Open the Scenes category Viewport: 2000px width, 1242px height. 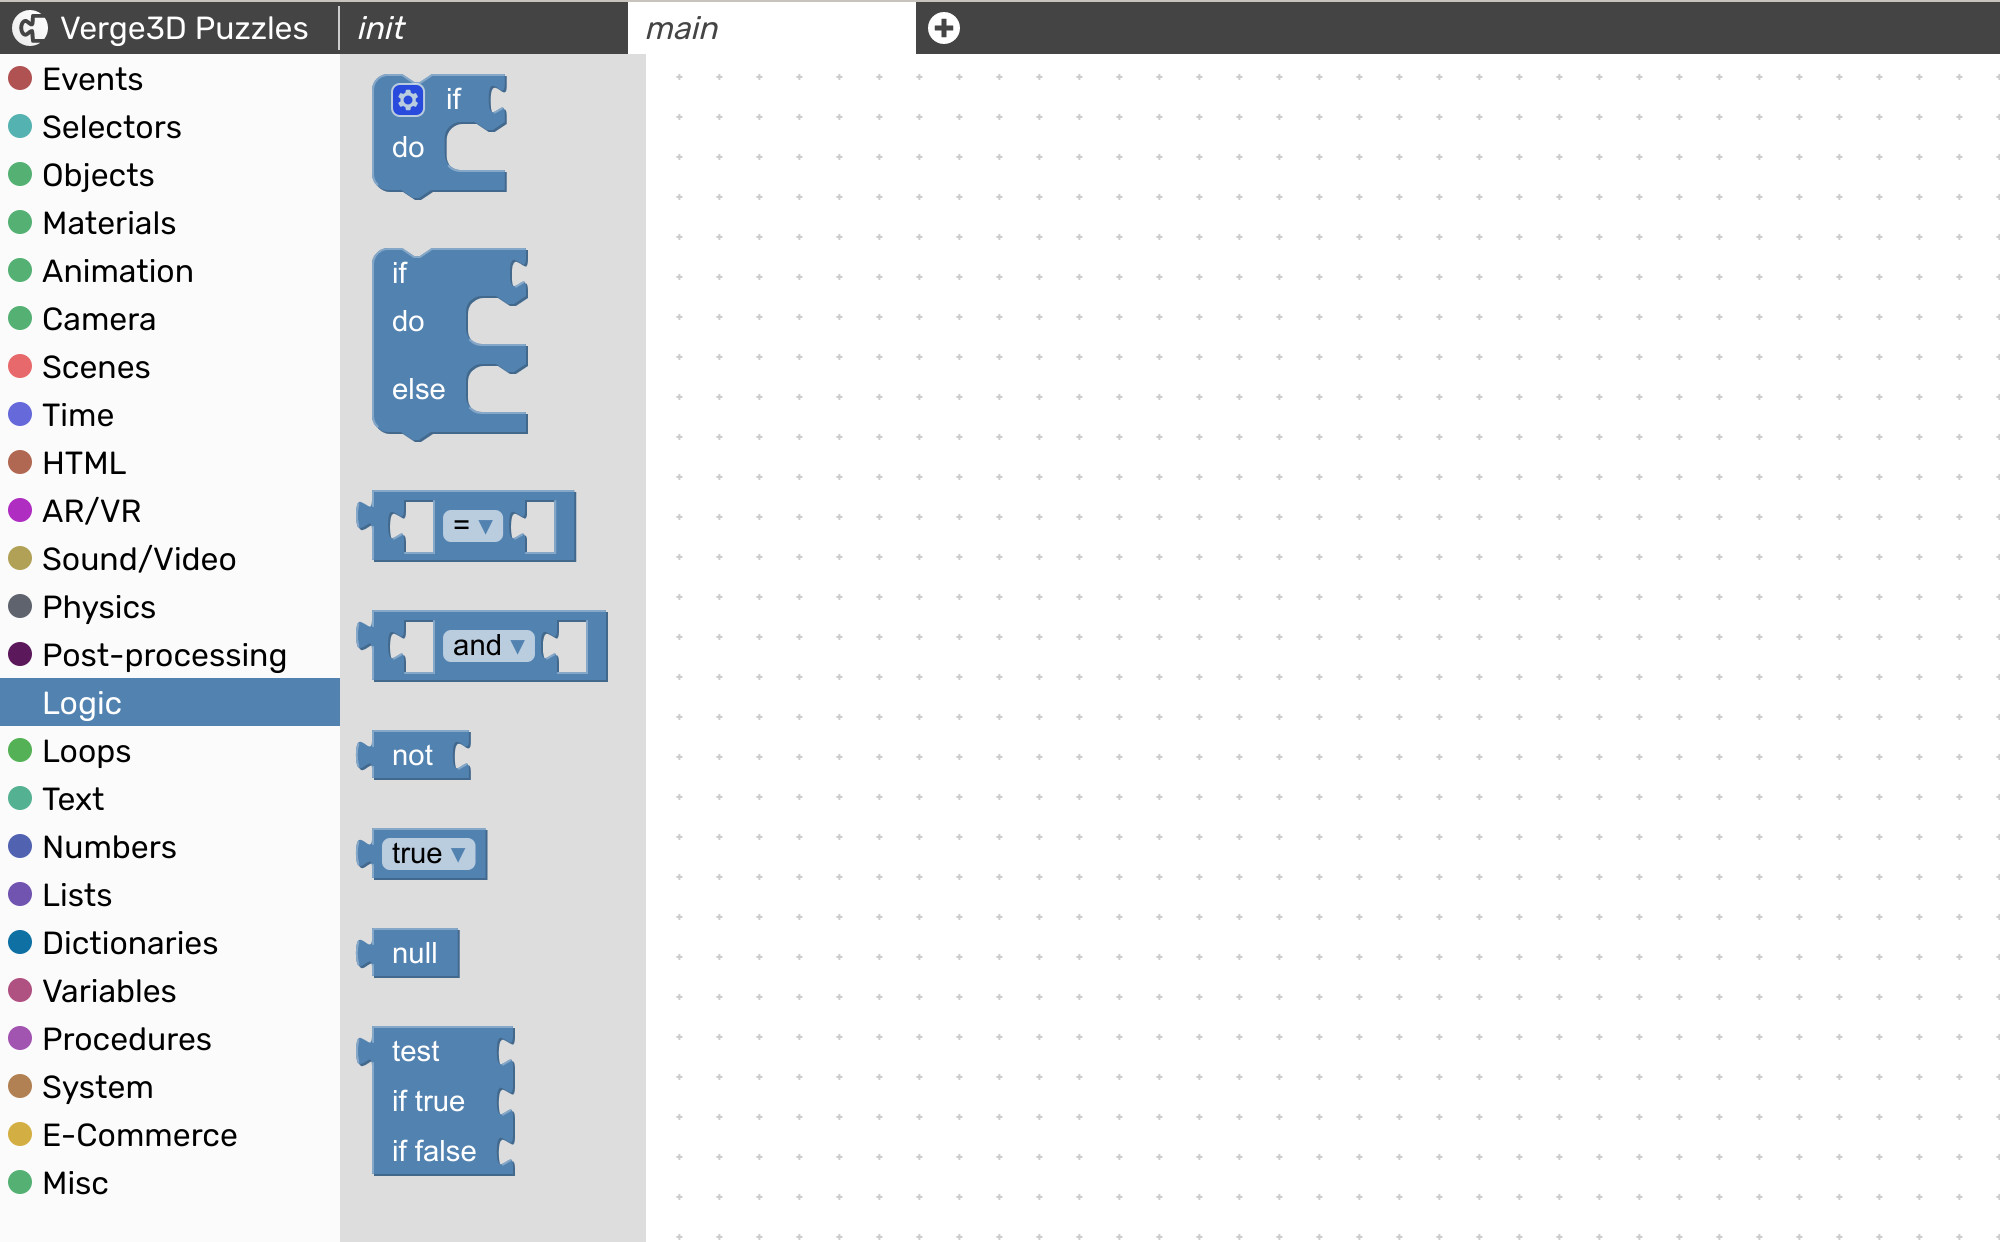click(170, 367)
